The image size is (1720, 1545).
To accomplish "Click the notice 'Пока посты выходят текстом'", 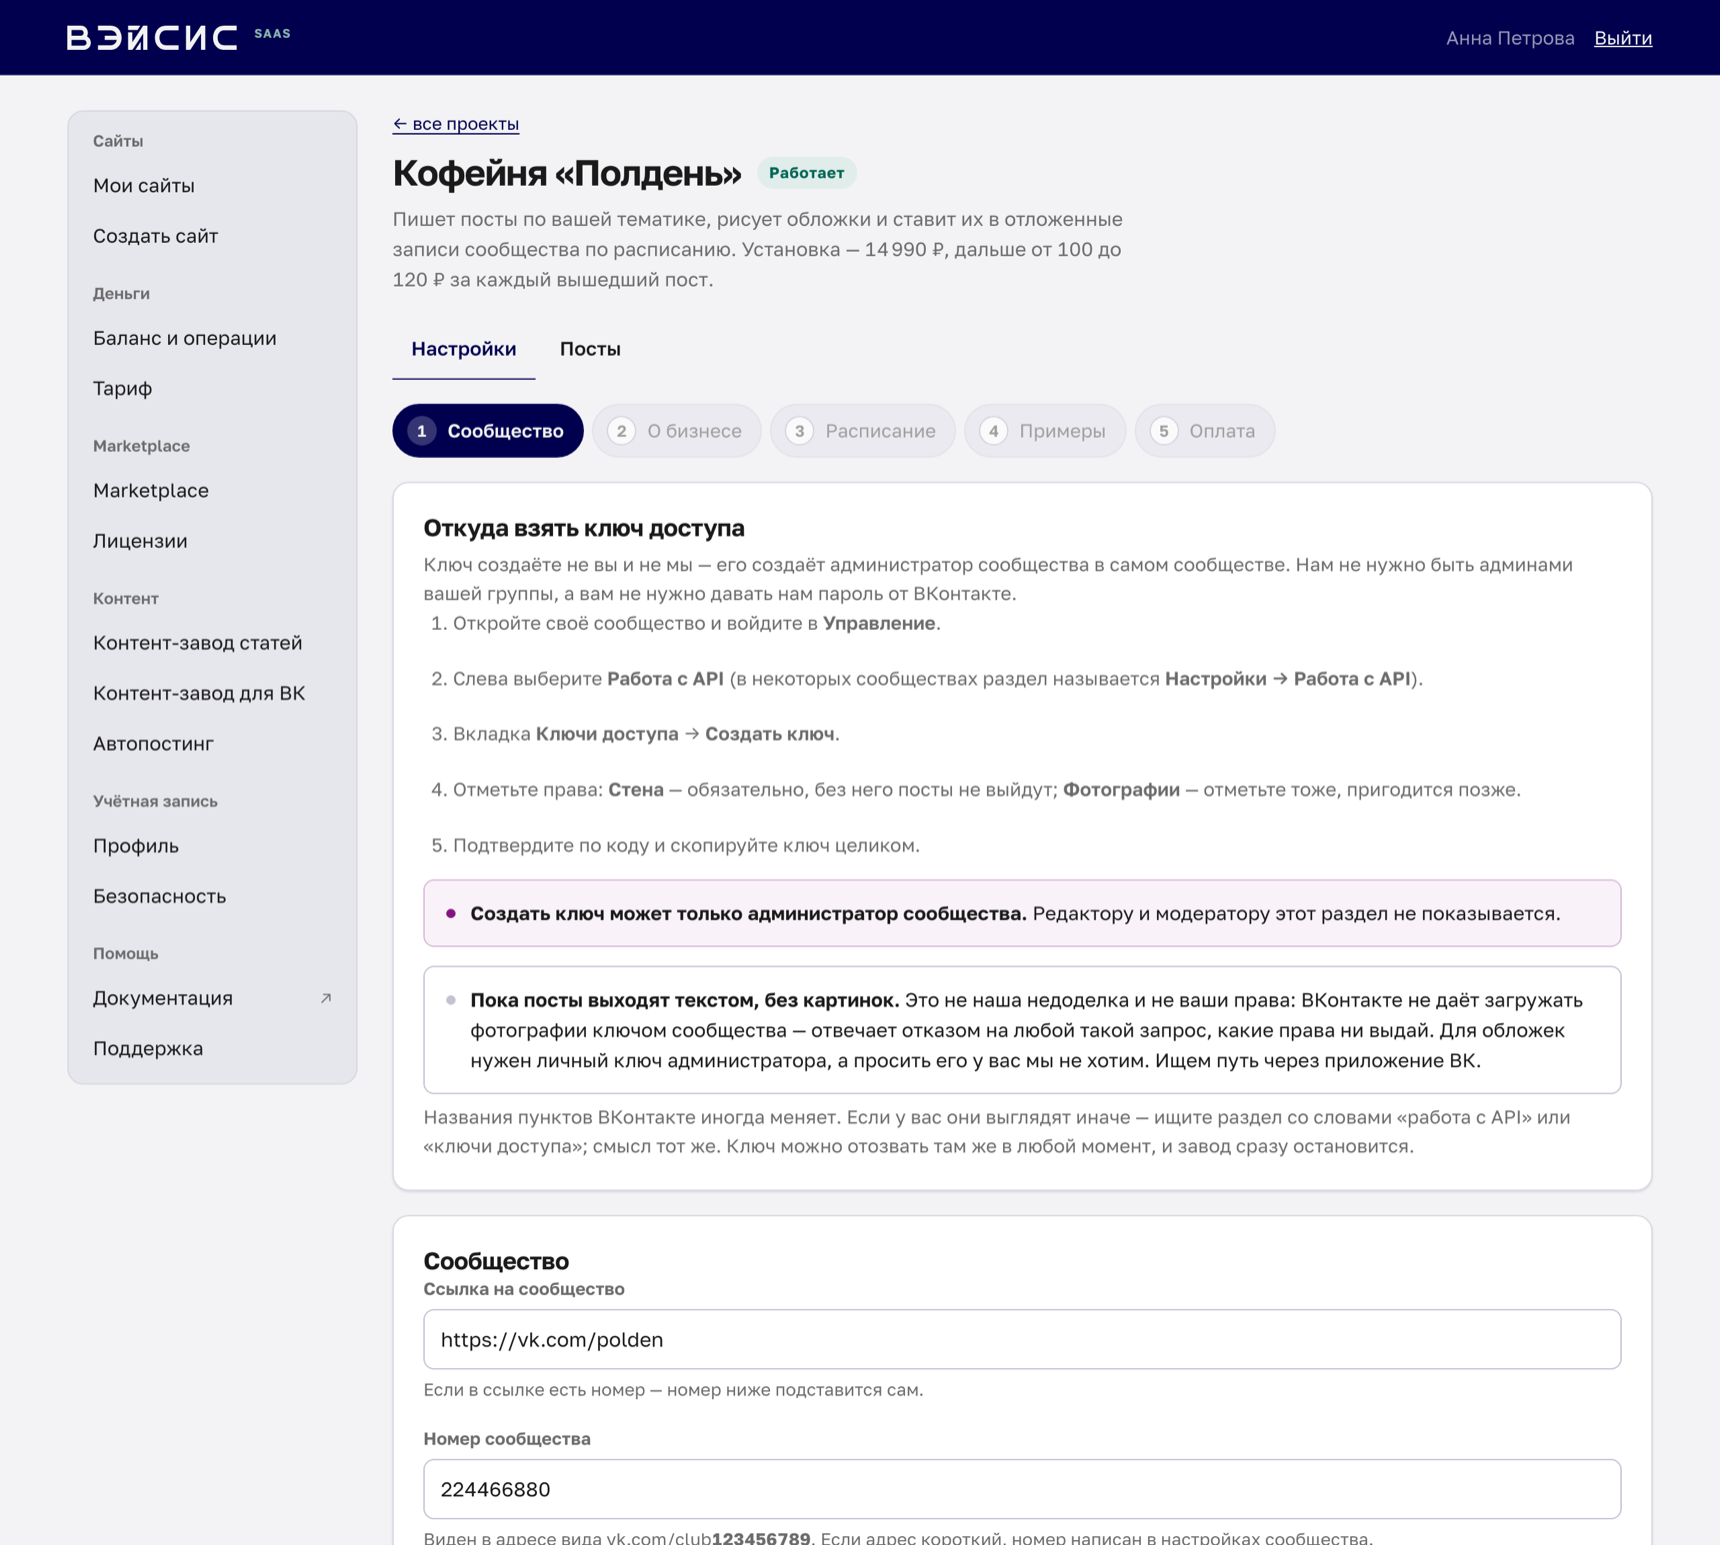I will pos(1022,1030).
